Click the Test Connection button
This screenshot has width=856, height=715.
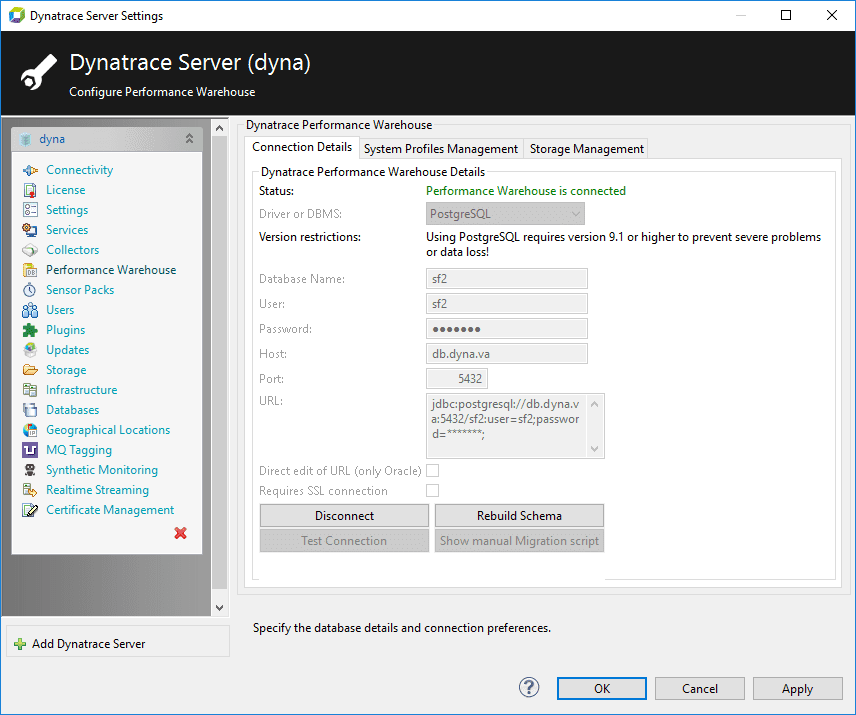(x=344, y=541)
